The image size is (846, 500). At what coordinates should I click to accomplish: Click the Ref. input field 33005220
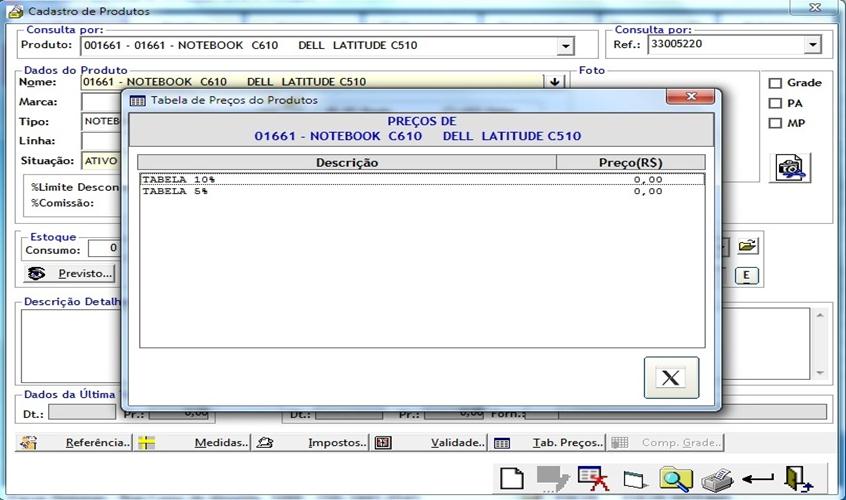pos(726,44)
